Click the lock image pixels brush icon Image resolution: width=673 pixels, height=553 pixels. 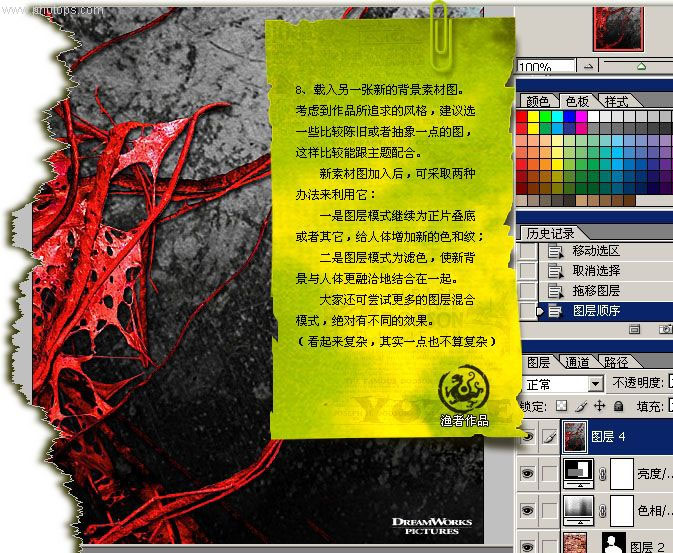(x=580, y=406)
